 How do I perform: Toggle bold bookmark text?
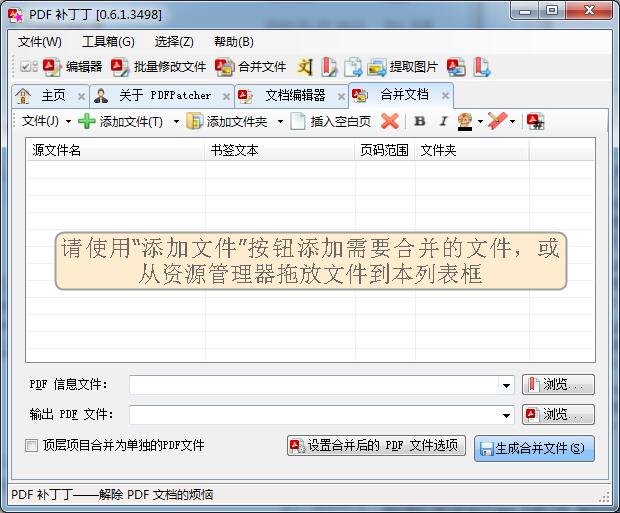tap(420, 121)
